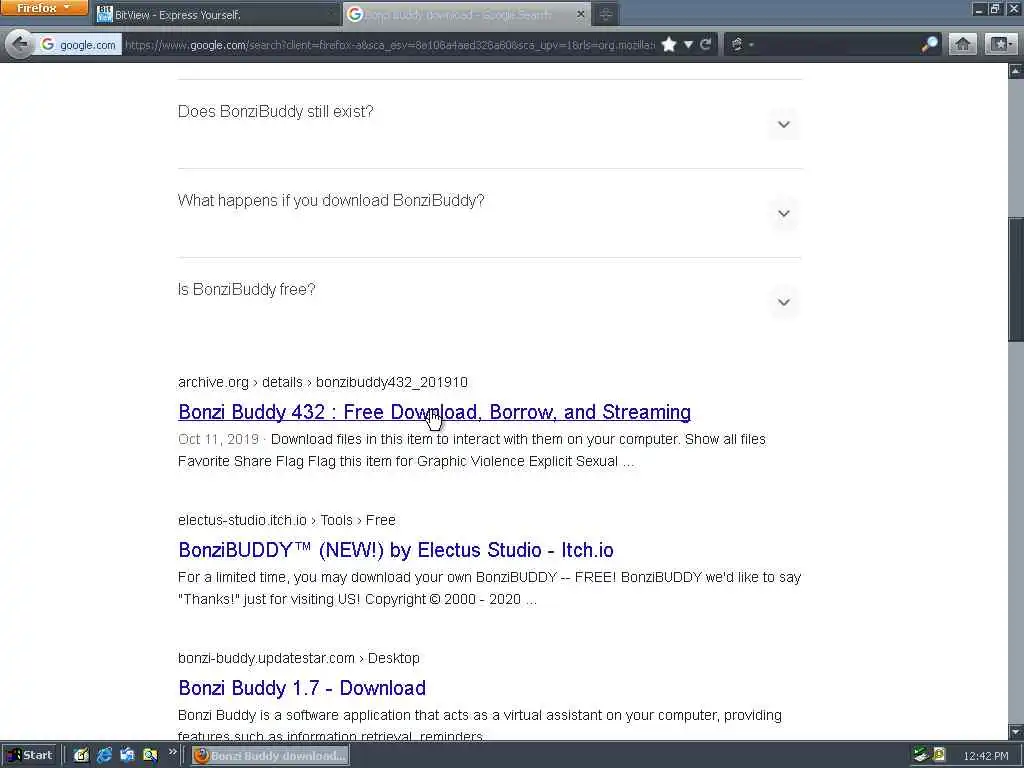
Task: Click inside the browser search box
Action: 837,44
